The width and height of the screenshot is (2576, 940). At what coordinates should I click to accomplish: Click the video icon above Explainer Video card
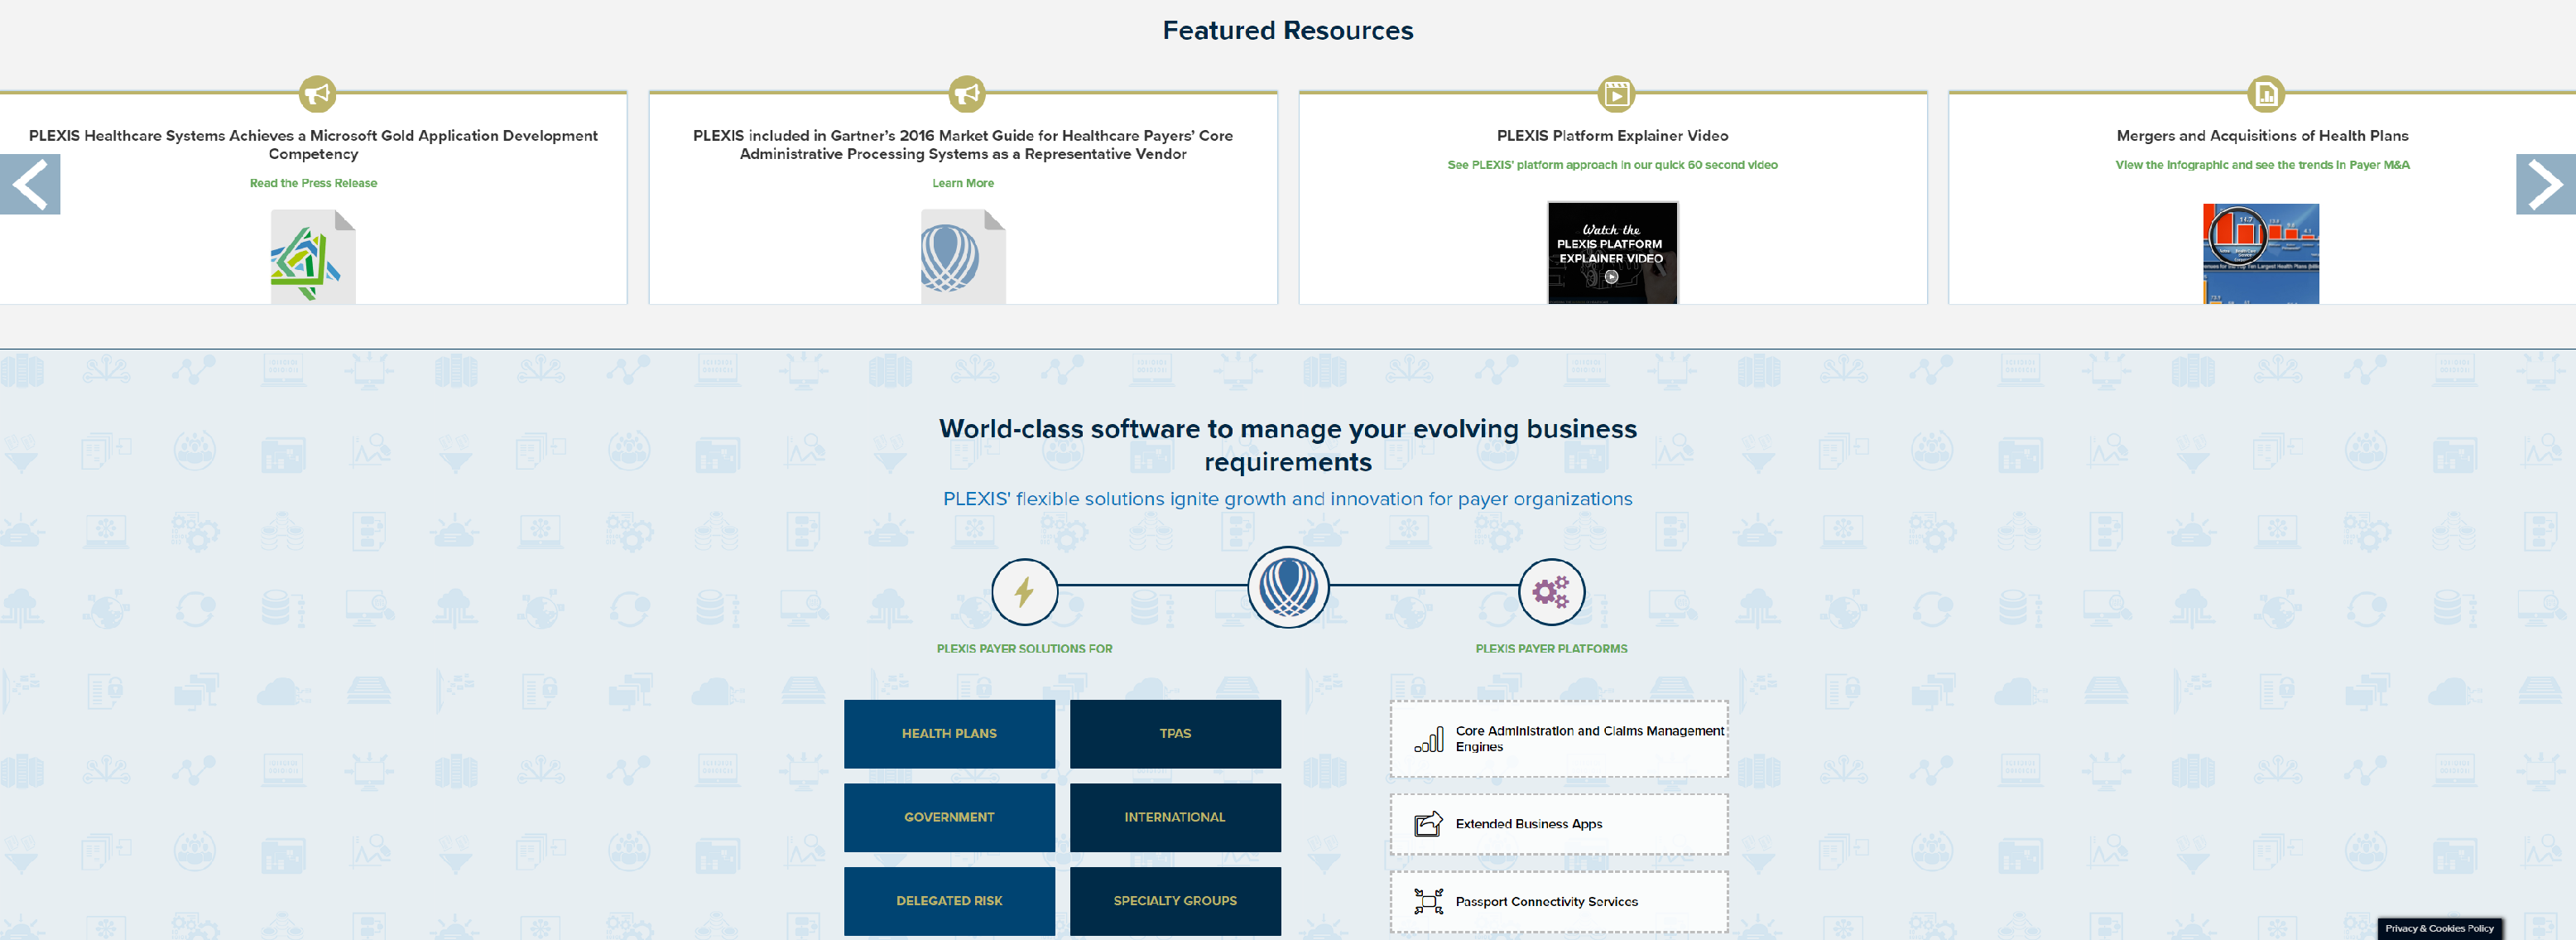(1616, 94)
